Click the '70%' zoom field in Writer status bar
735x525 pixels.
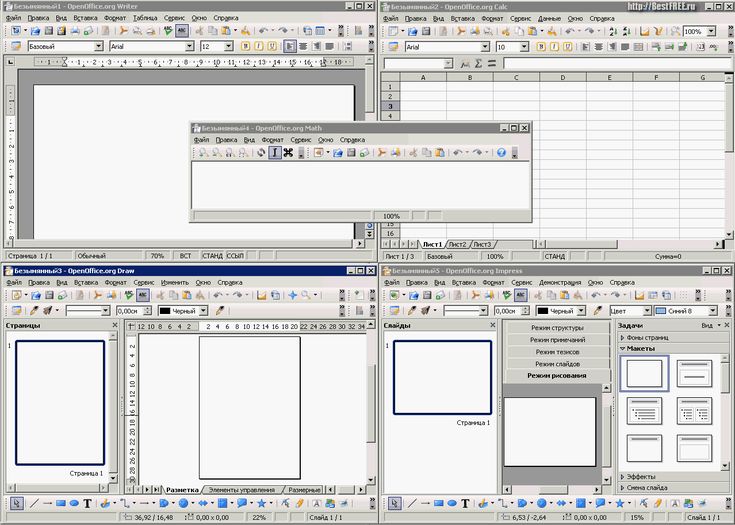(157, 255)
